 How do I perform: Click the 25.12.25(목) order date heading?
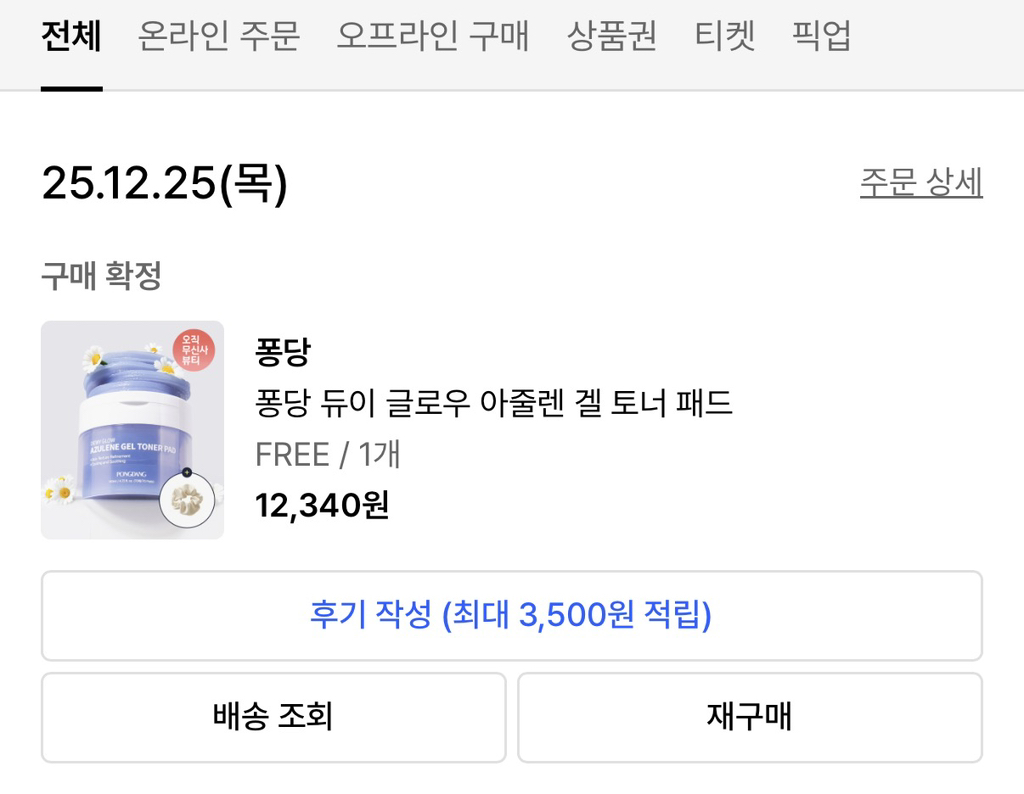165,184
